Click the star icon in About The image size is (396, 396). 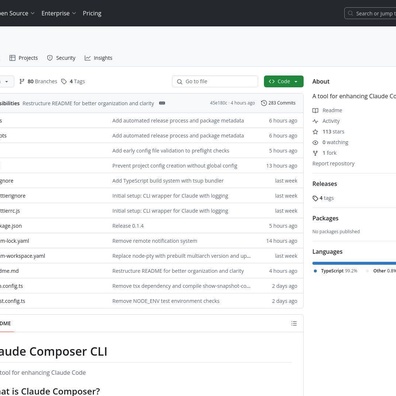[x=315, y=132]
